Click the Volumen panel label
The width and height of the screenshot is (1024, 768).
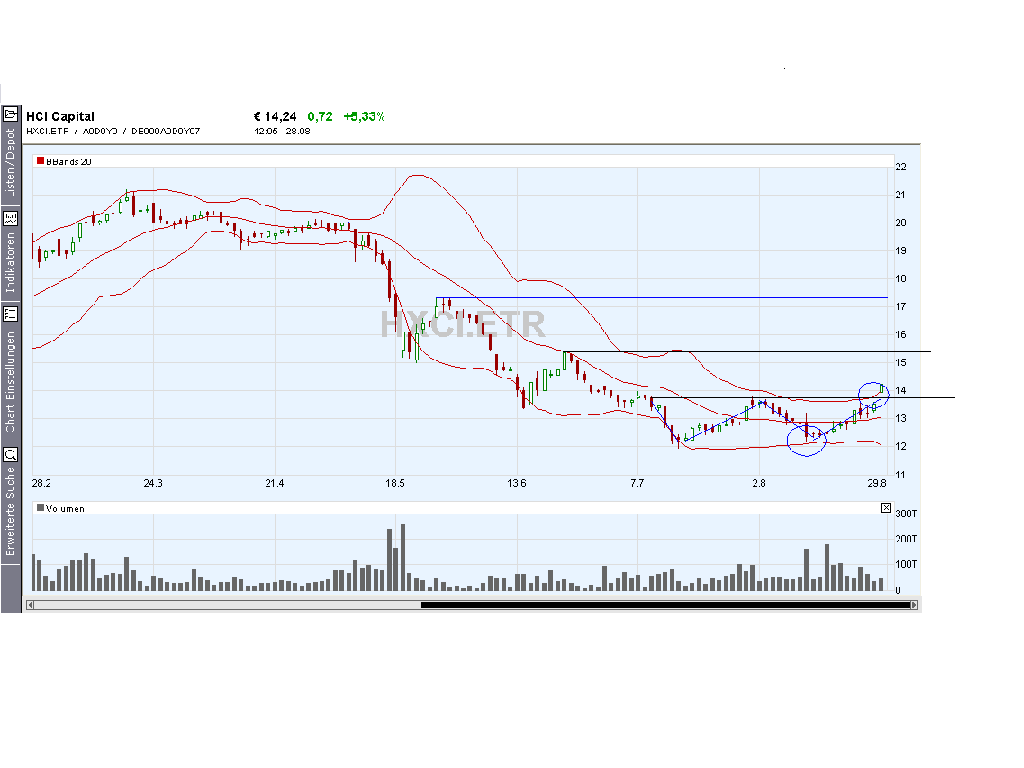point(66,508)
